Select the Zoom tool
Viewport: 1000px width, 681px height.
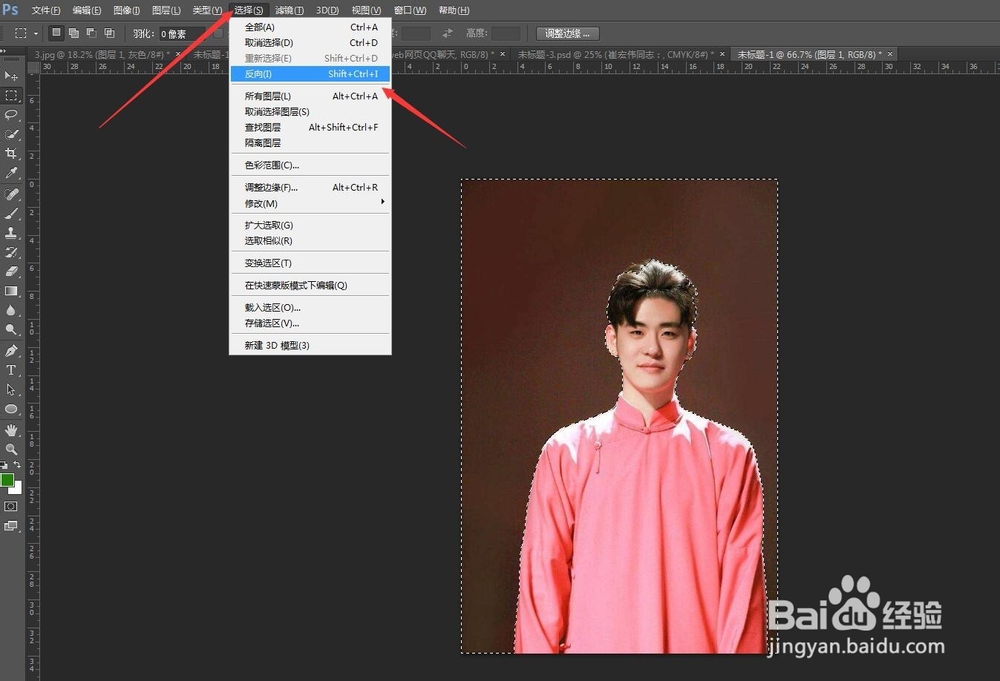coord(11,449)
